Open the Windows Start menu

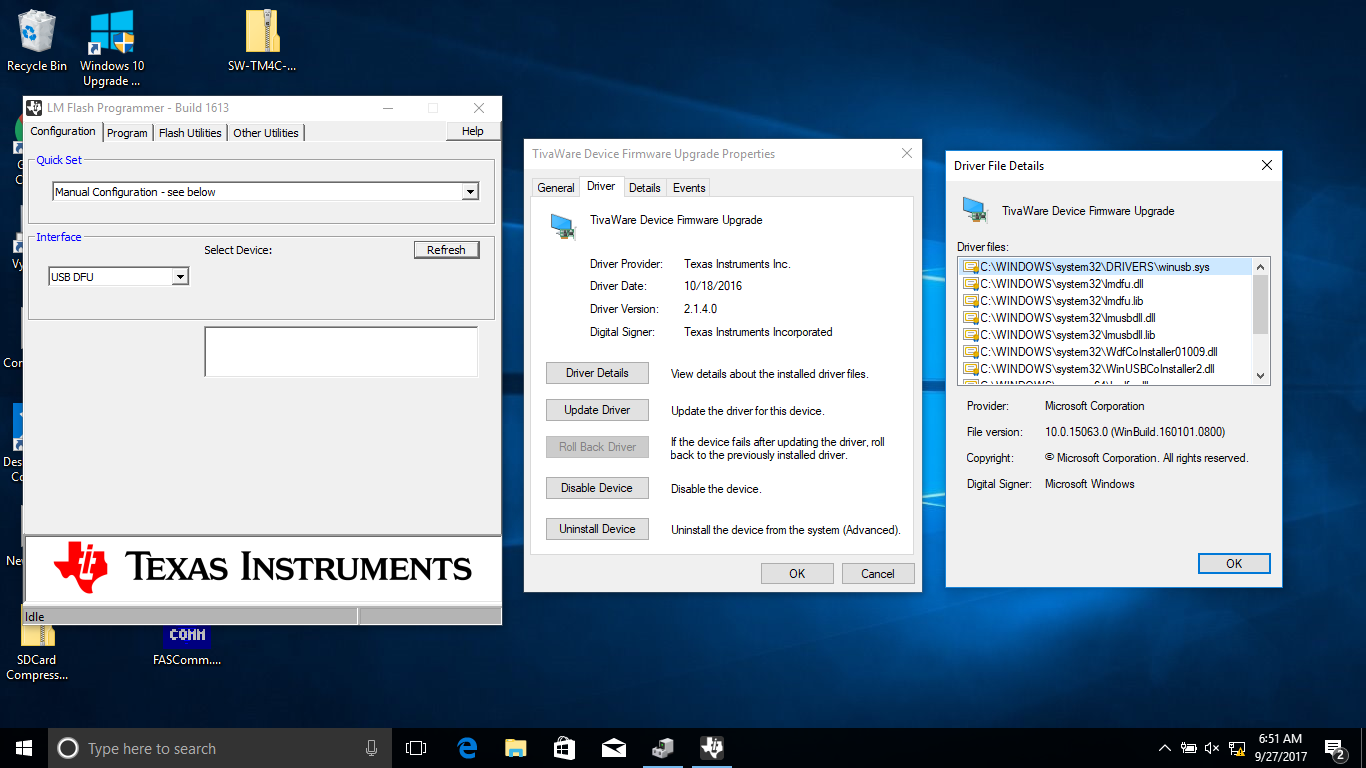24,748
